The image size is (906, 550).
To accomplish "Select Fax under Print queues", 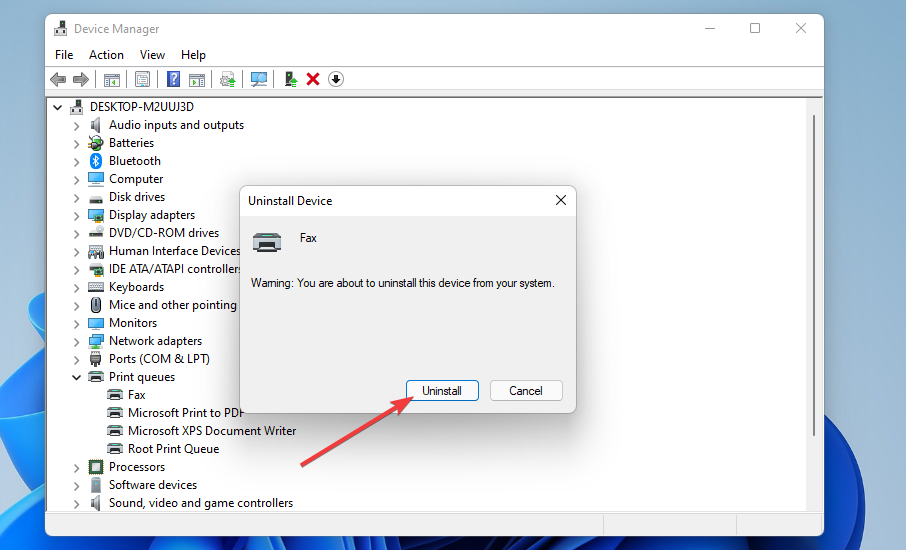I will pos(136,395).
